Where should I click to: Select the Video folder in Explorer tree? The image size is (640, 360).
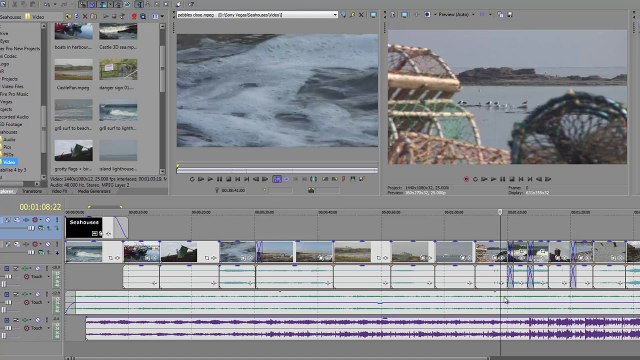(9, 162)
